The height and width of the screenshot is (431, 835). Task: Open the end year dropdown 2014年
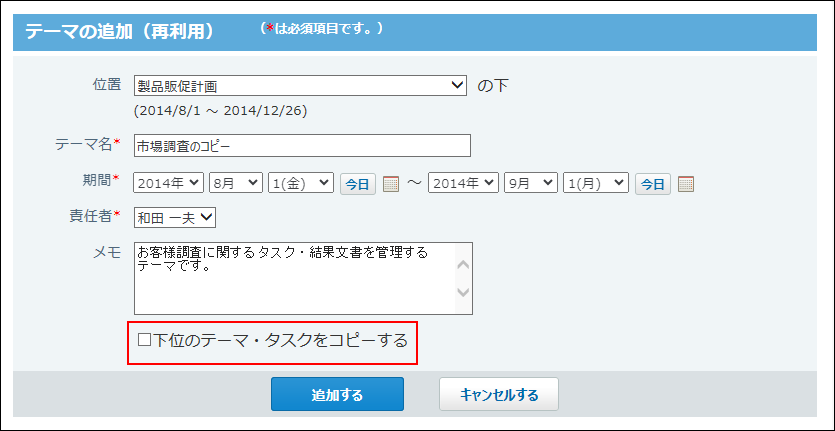click(463, 183)
